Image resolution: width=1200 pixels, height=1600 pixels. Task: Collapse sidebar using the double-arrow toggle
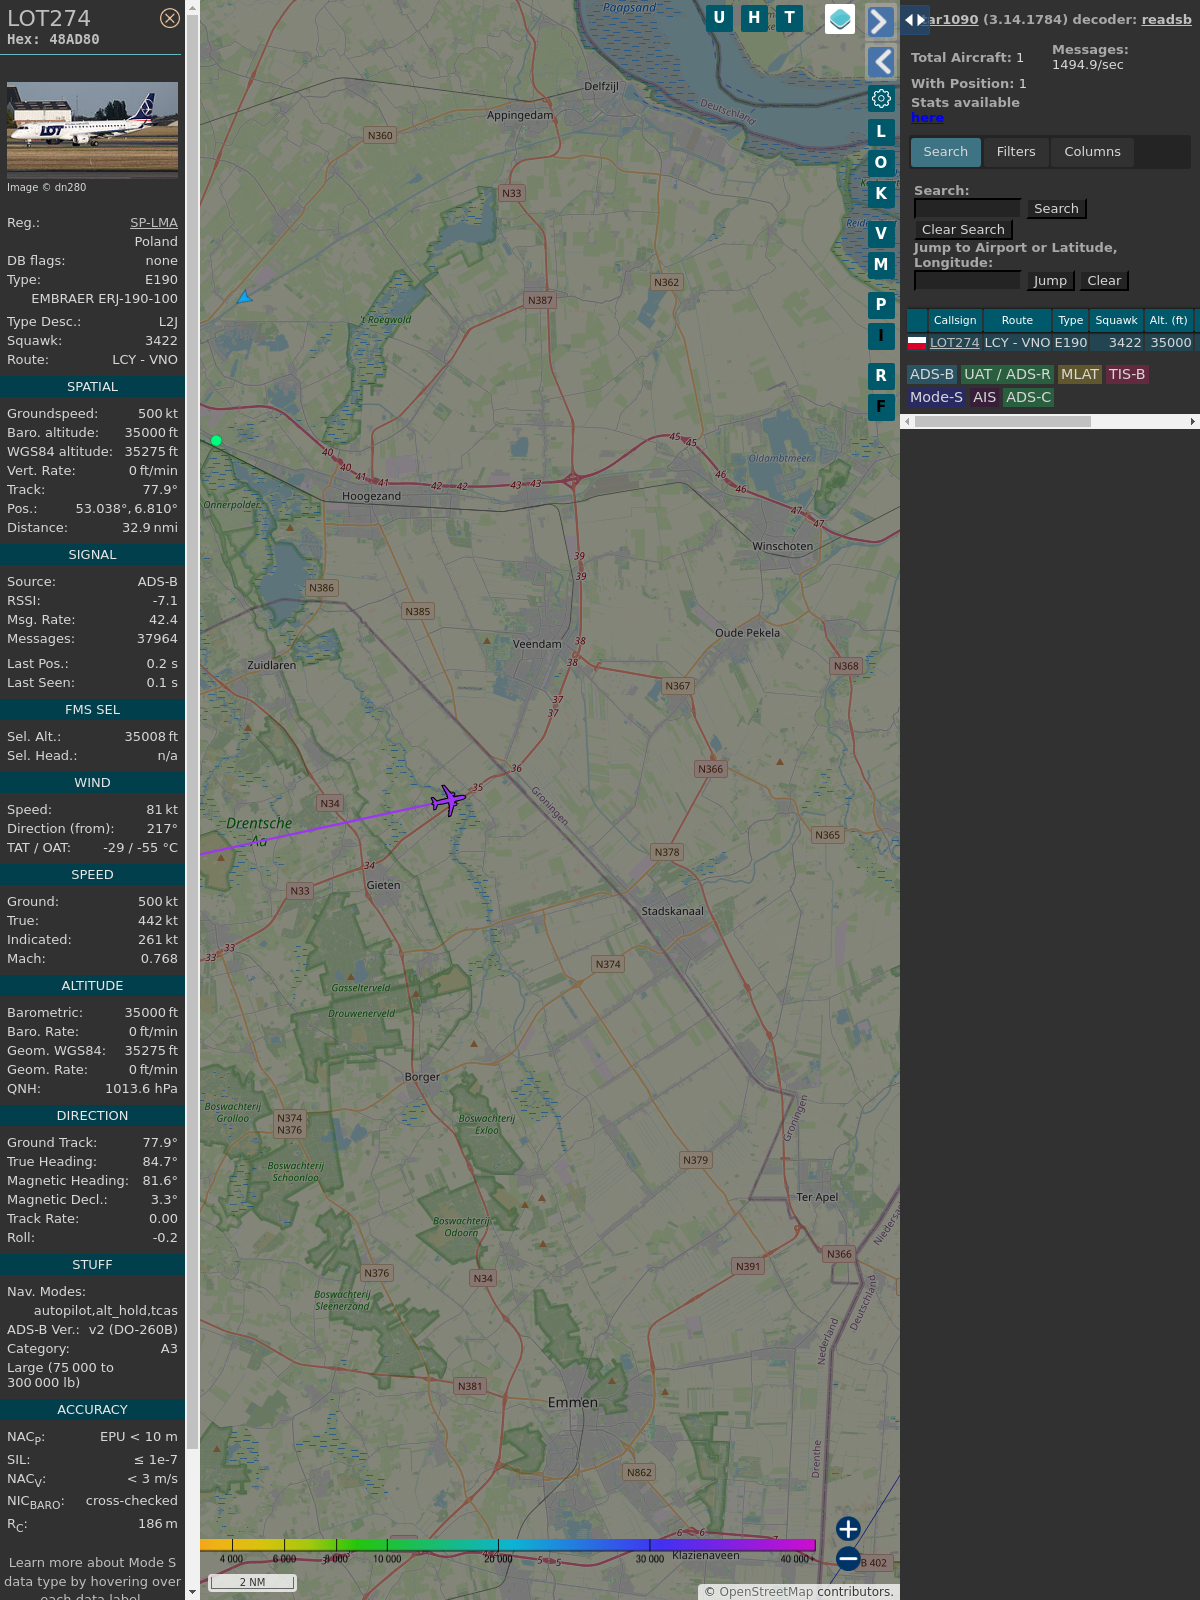[x=914, y=20]
